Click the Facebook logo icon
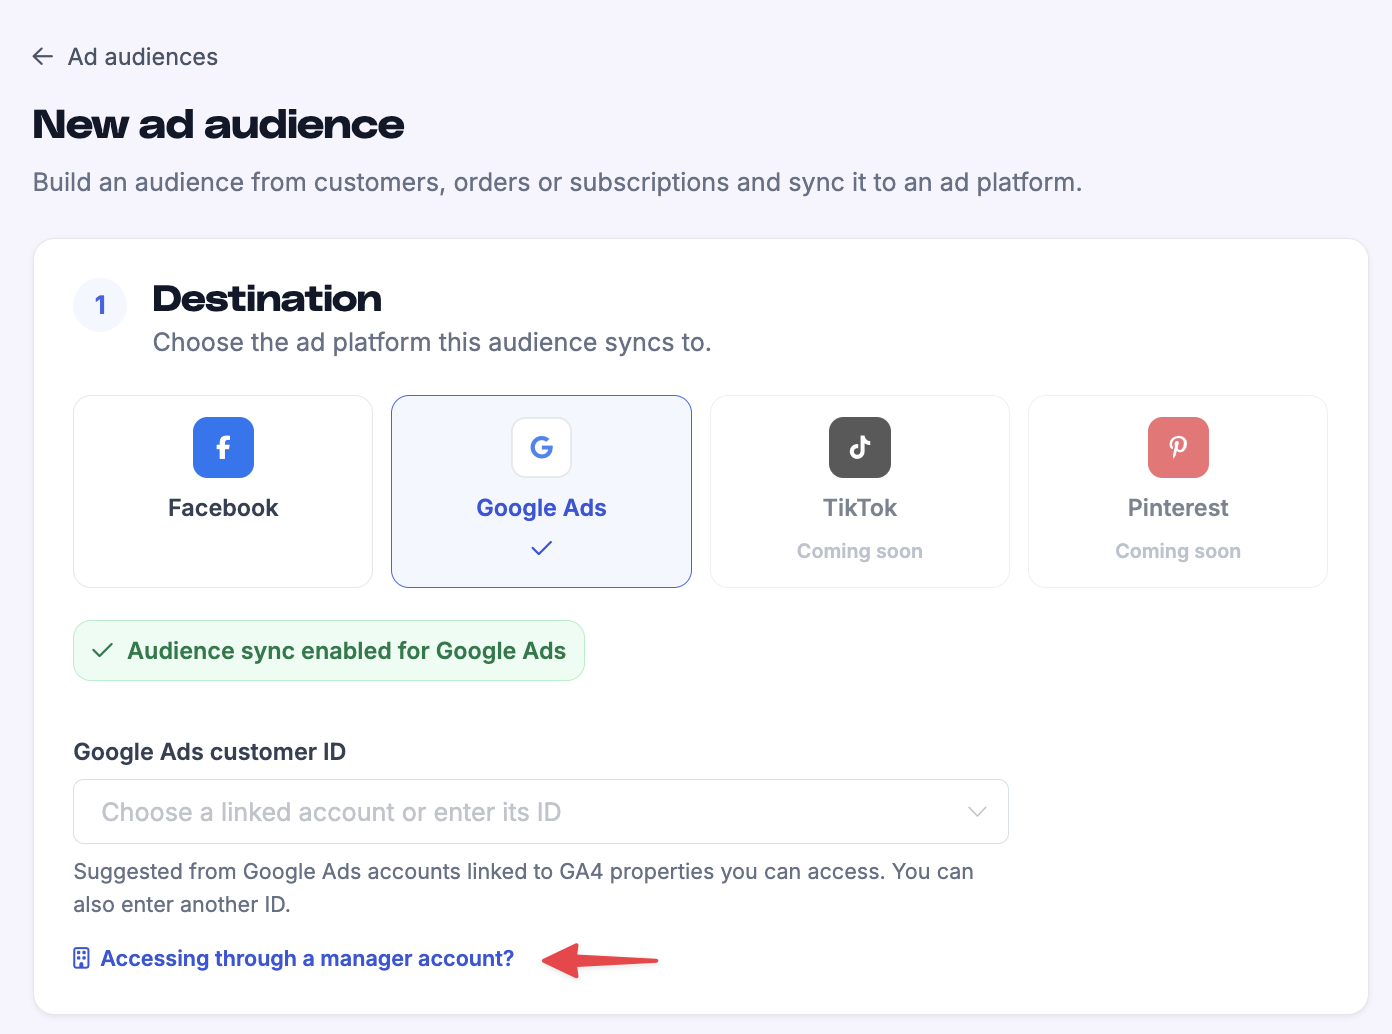The width and height of the screenshot is (1392, 1034). (223, 447)
